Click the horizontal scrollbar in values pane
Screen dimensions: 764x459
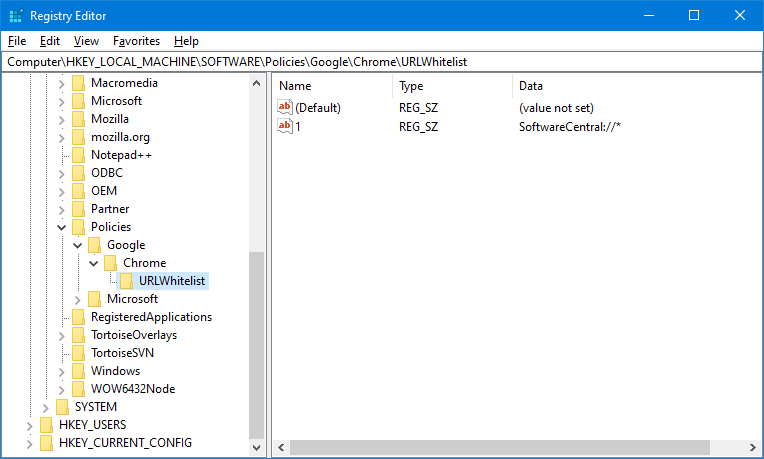point(500,447)
